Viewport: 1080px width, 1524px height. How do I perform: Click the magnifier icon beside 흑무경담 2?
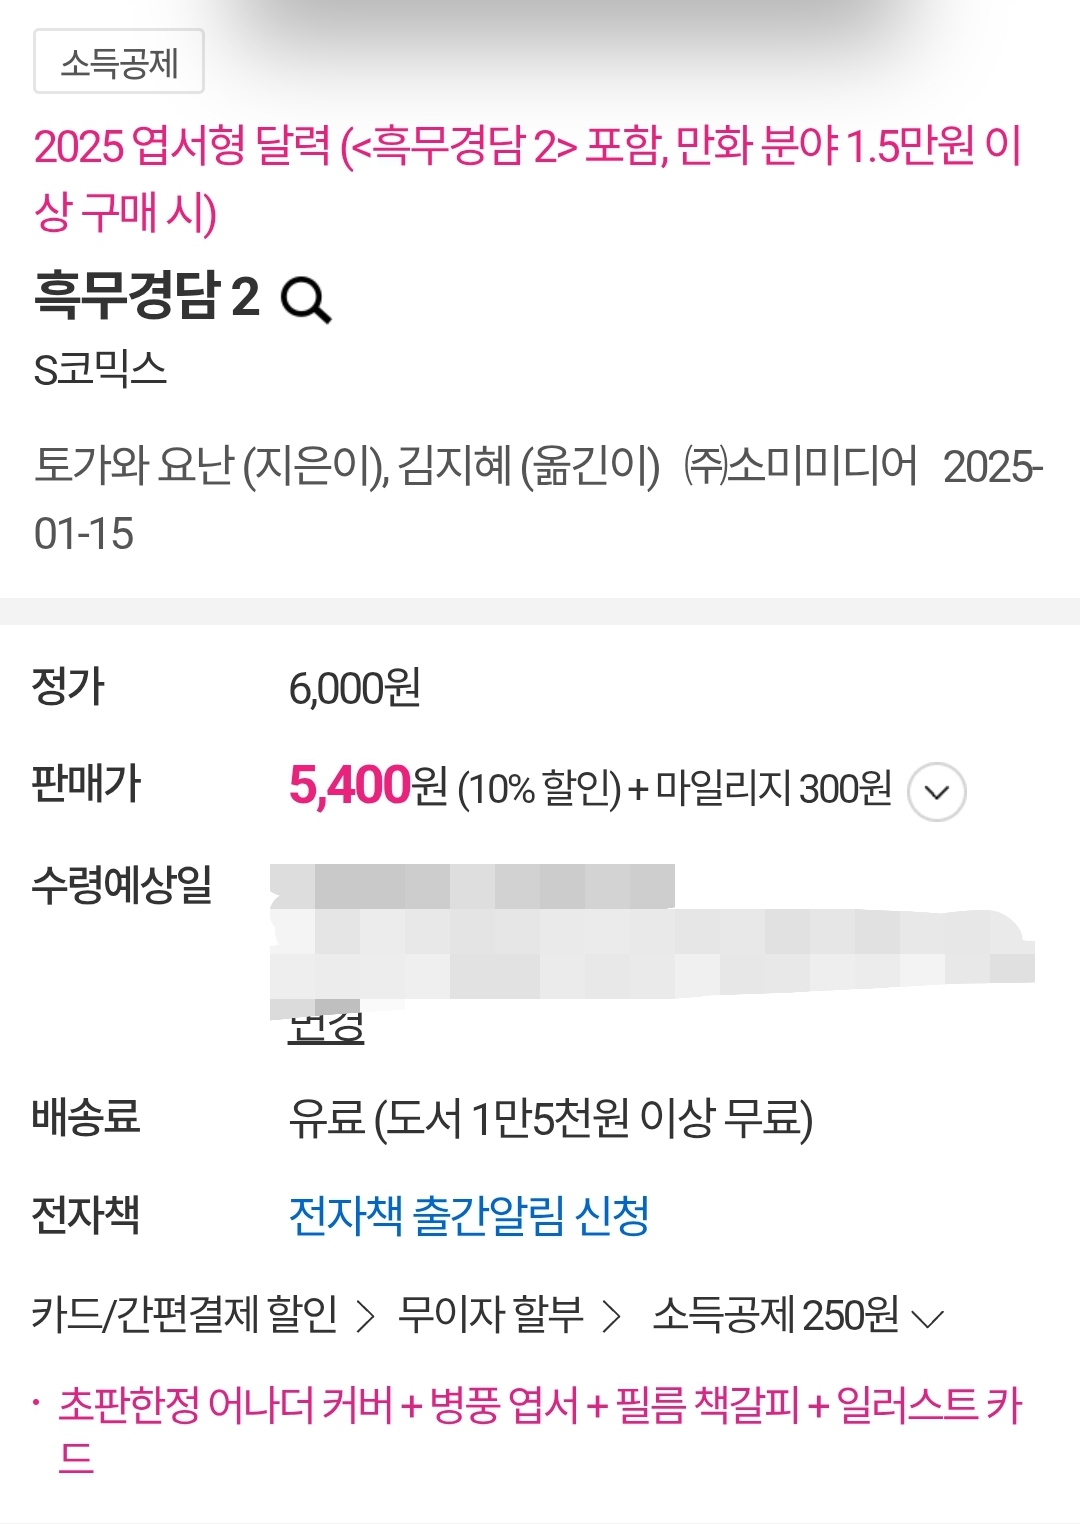305,300
